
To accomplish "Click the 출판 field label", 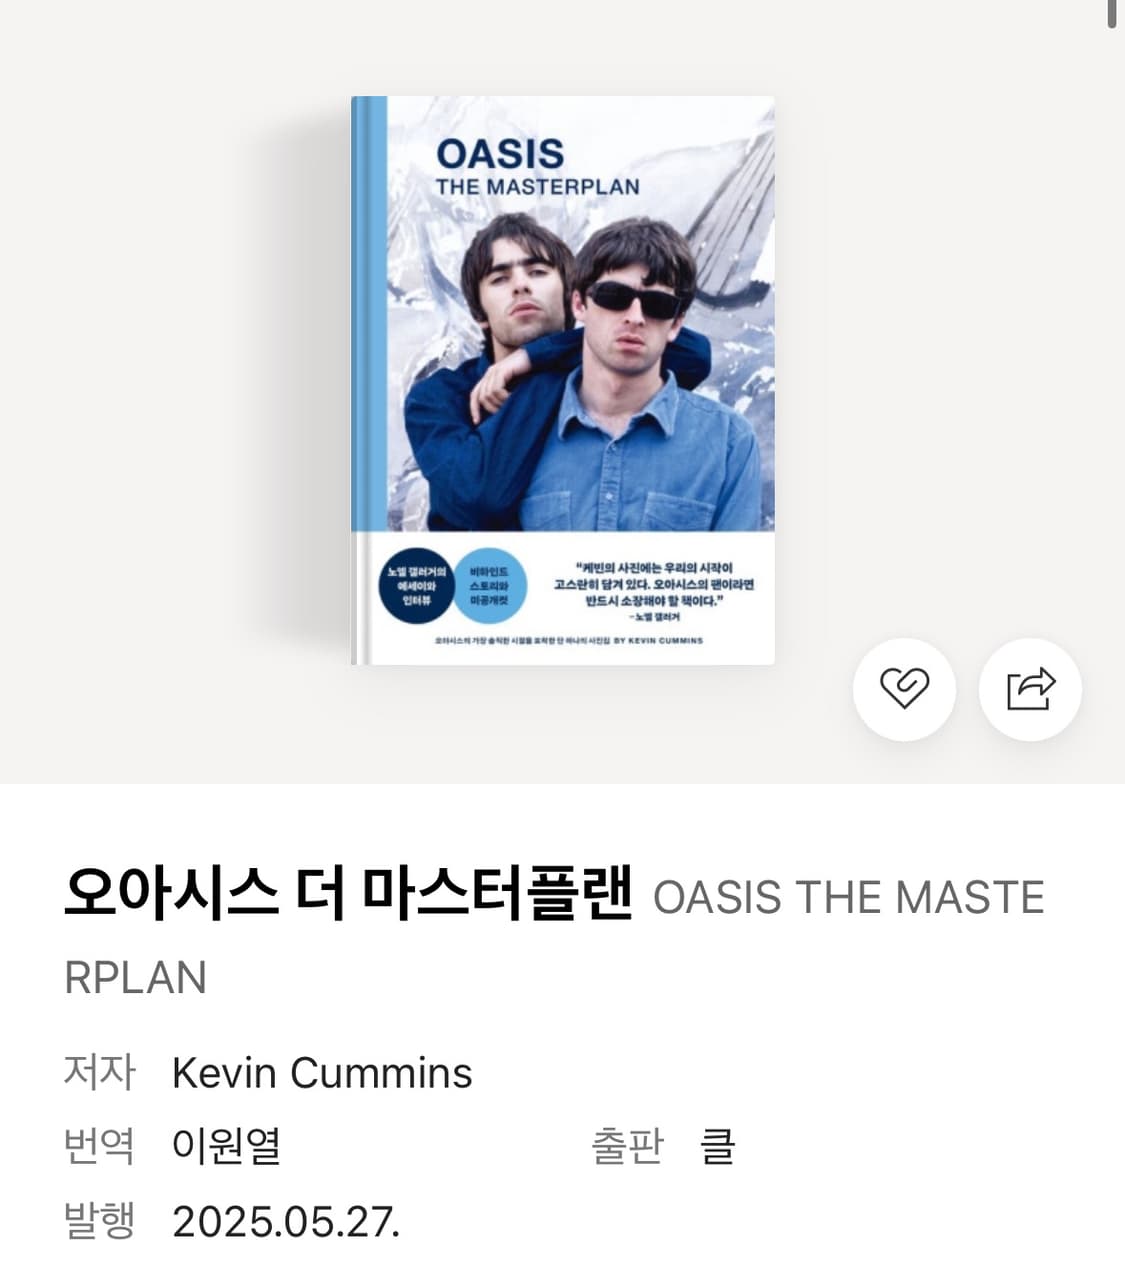I will click(x=627, y=1146).
